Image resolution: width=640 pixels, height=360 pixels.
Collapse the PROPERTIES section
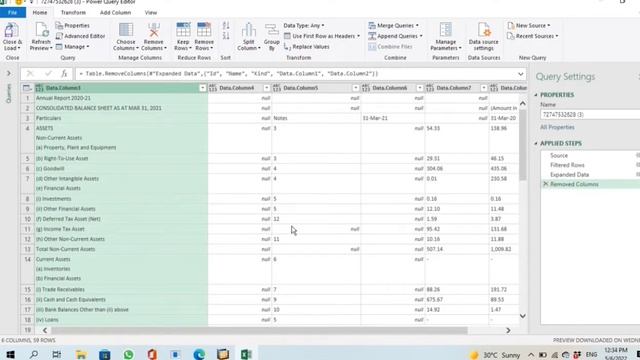pyautogui.click(x=536, y=95)
